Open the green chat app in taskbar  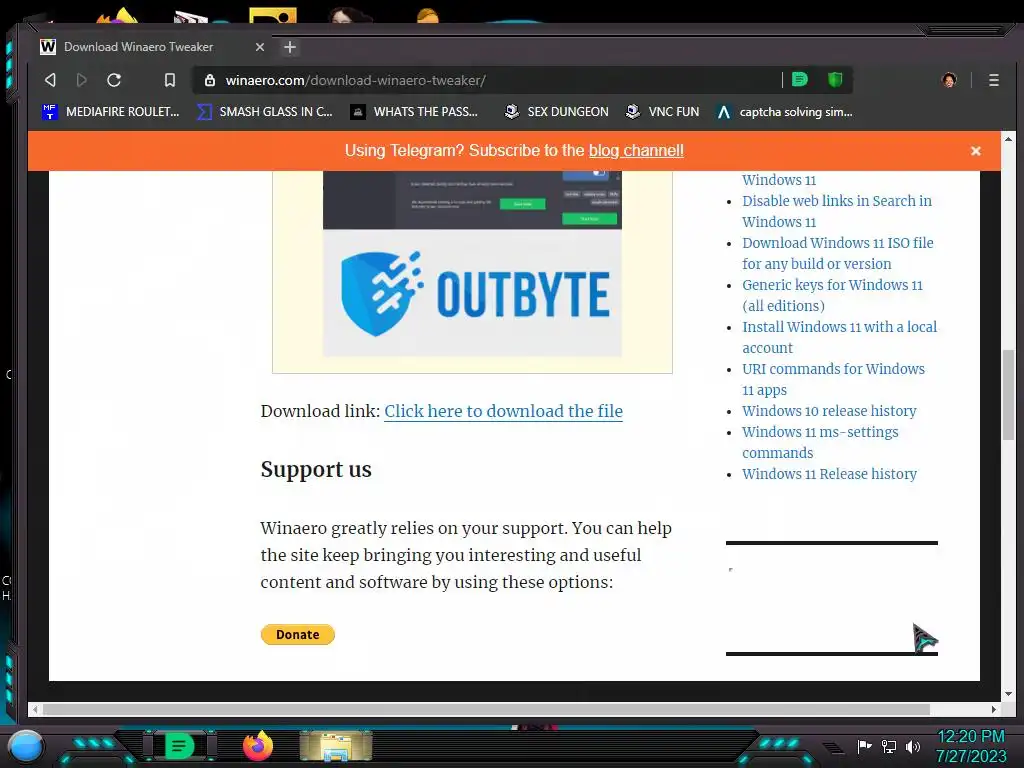coord(179,746)
